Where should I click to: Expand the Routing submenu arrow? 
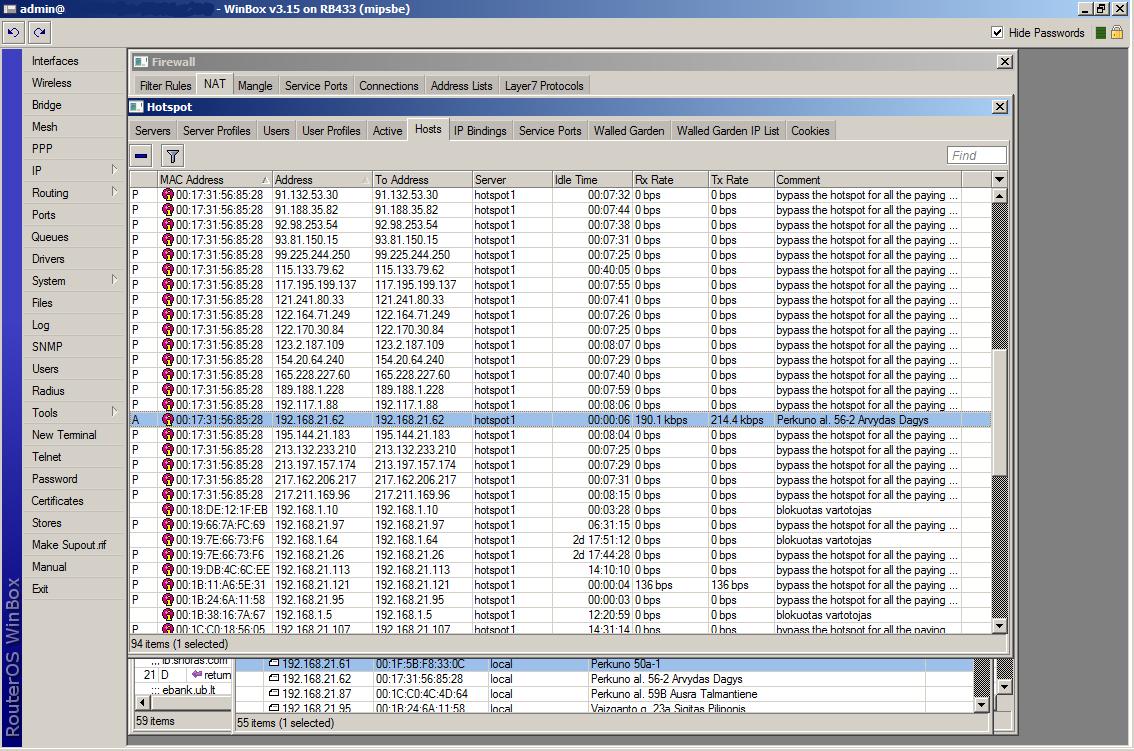click(x=114, y=192)
